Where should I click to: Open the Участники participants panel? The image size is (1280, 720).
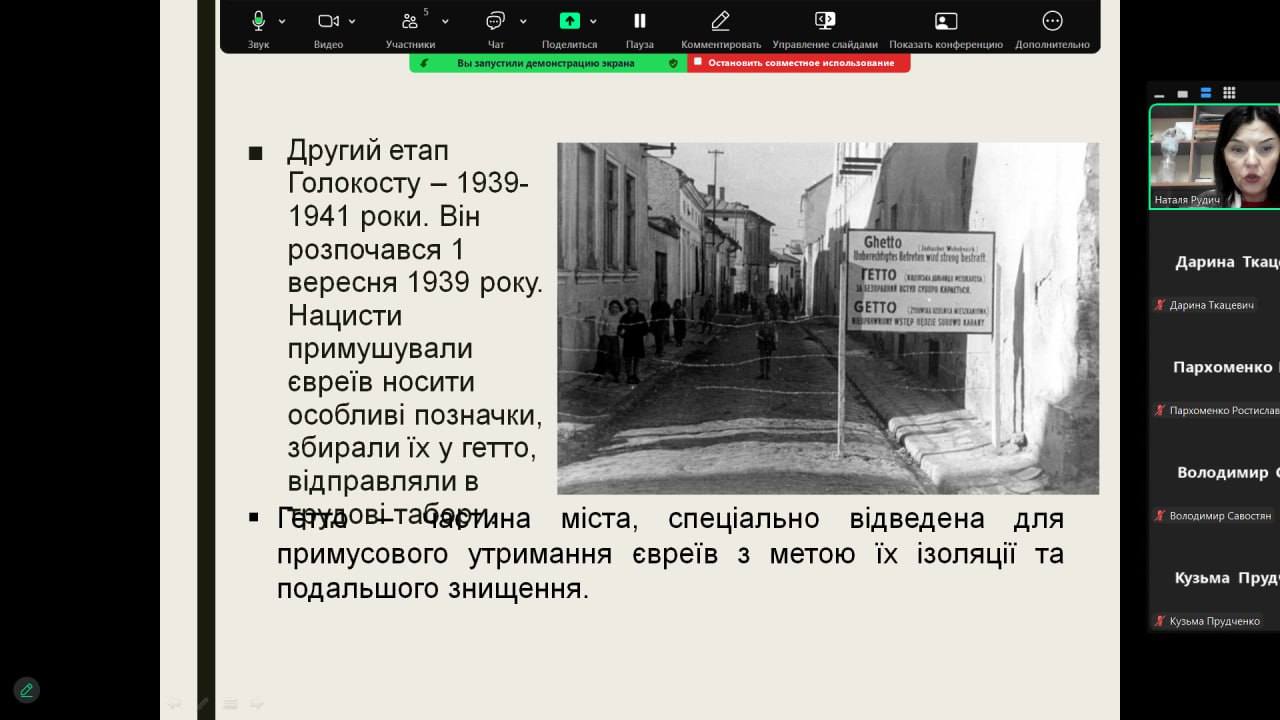pyautogui.click(x=410, y=21)
